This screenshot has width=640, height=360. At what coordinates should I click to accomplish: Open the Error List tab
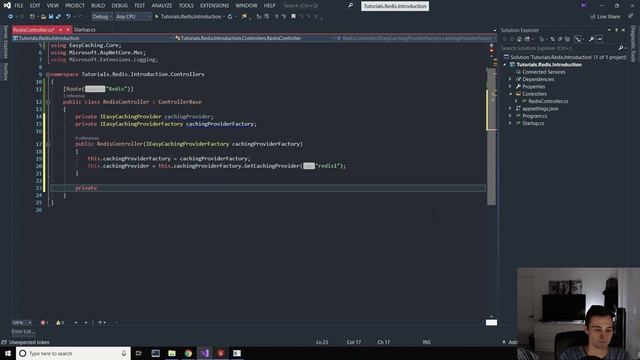coord(23,331)
